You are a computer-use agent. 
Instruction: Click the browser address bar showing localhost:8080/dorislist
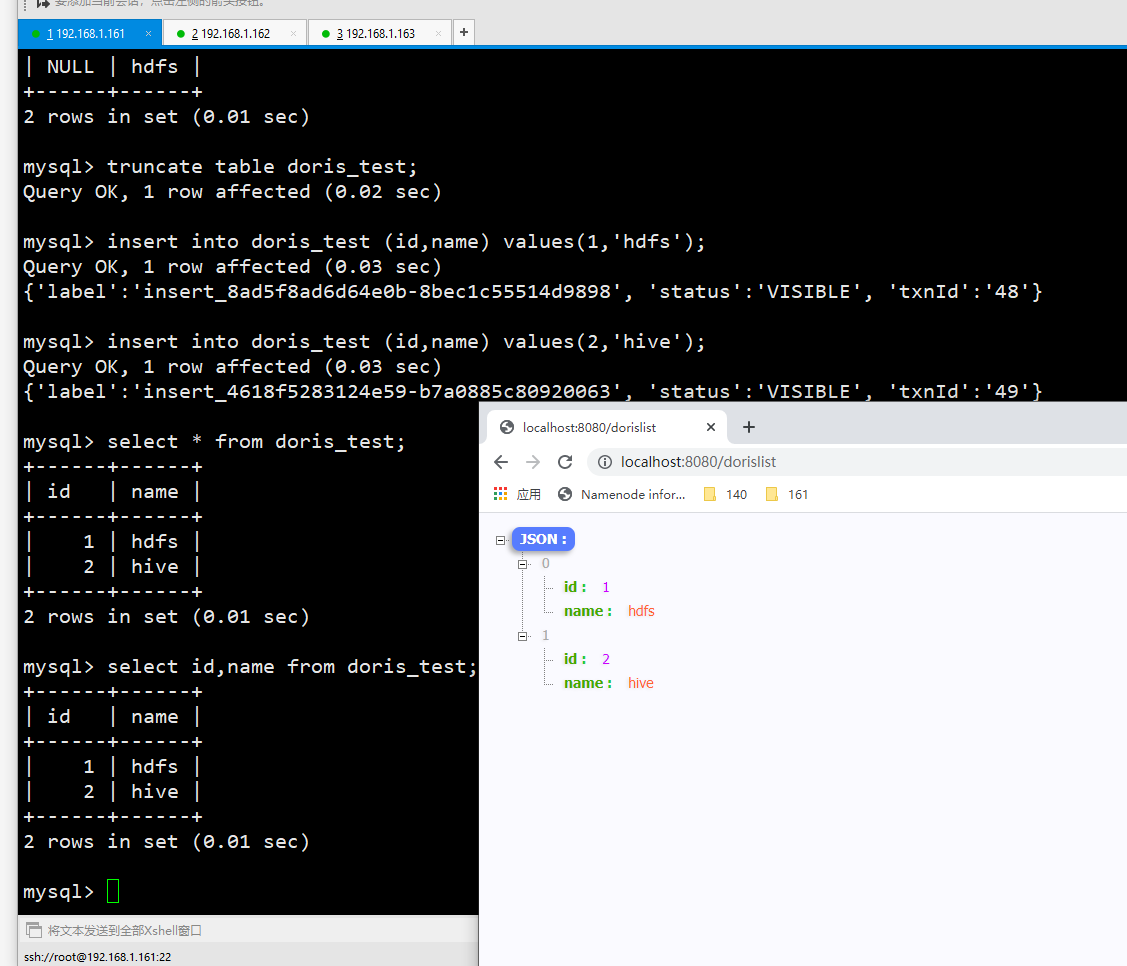(700, 461)
